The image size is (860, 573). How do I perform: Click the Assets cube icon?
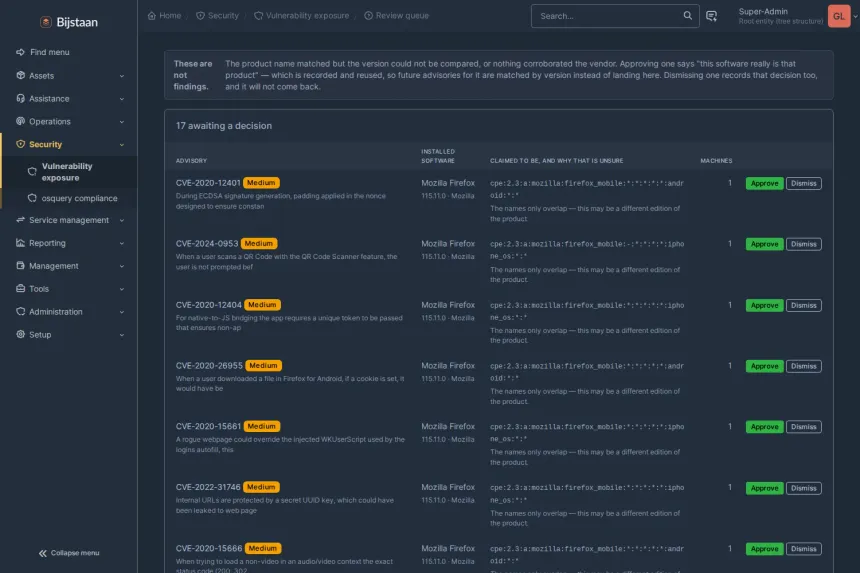pos(20,75)
